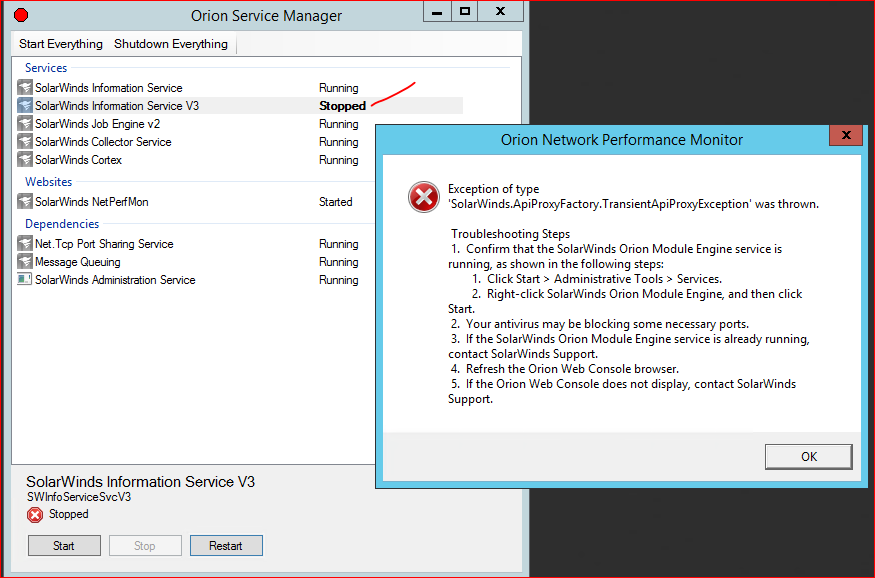The height and width of the screenshot is (578, 875).
Task: Click the SolarWinds Administration Service icon
Action: coord(25,279)
